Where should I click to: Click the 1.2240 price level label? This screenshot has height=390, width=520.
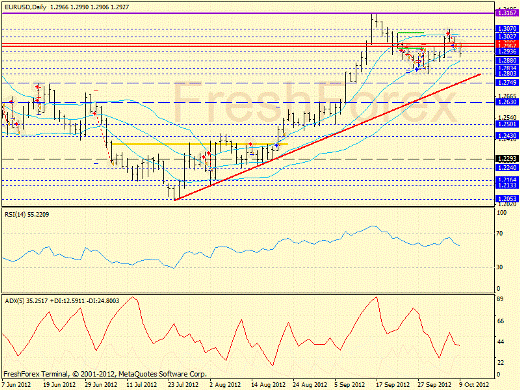point(507,168)
